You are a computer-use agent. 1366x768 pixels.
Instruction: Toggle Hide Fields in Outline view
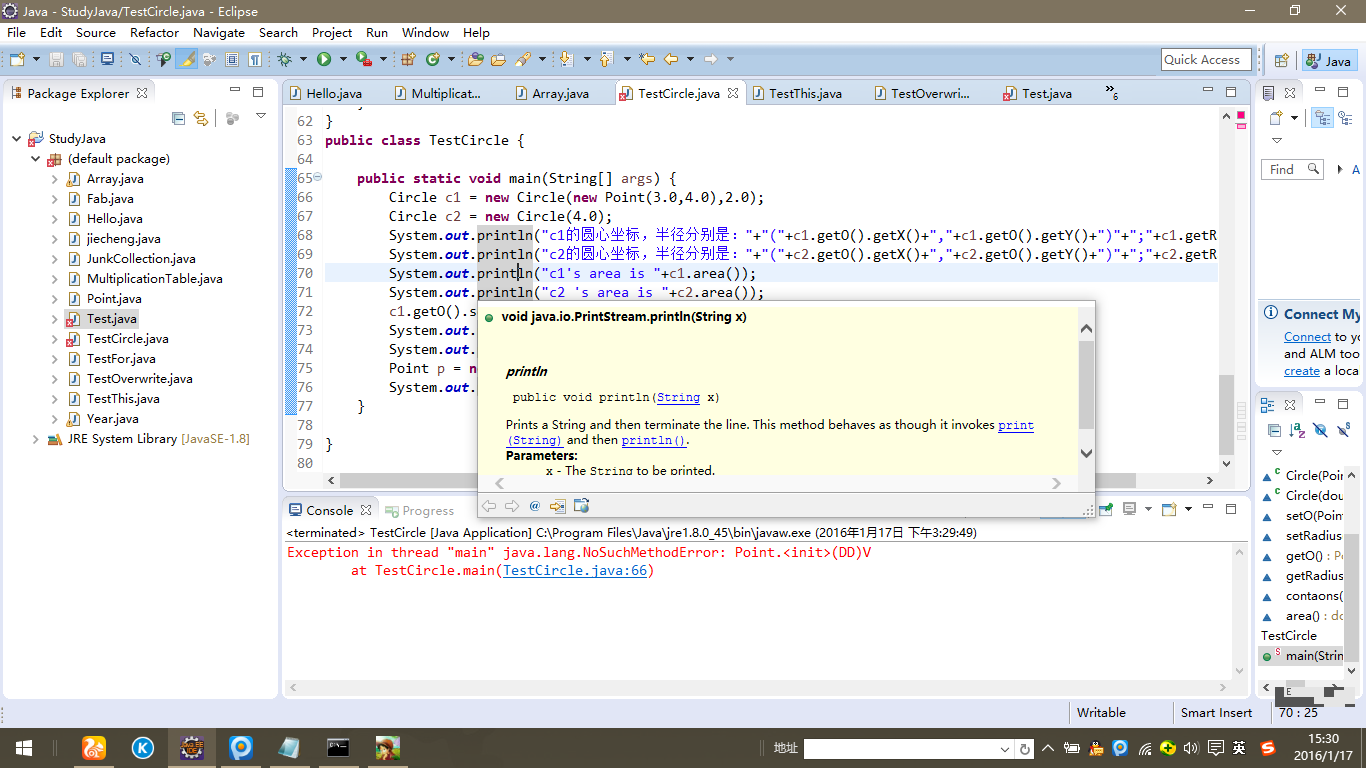click(x=1320, y=430)
